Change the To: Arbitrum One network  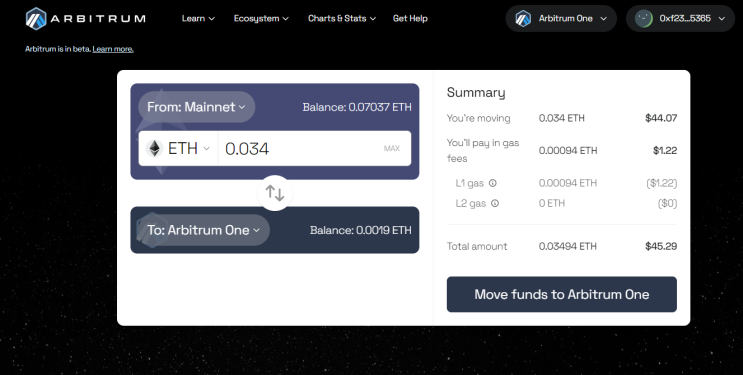click(x=204, y=230)
